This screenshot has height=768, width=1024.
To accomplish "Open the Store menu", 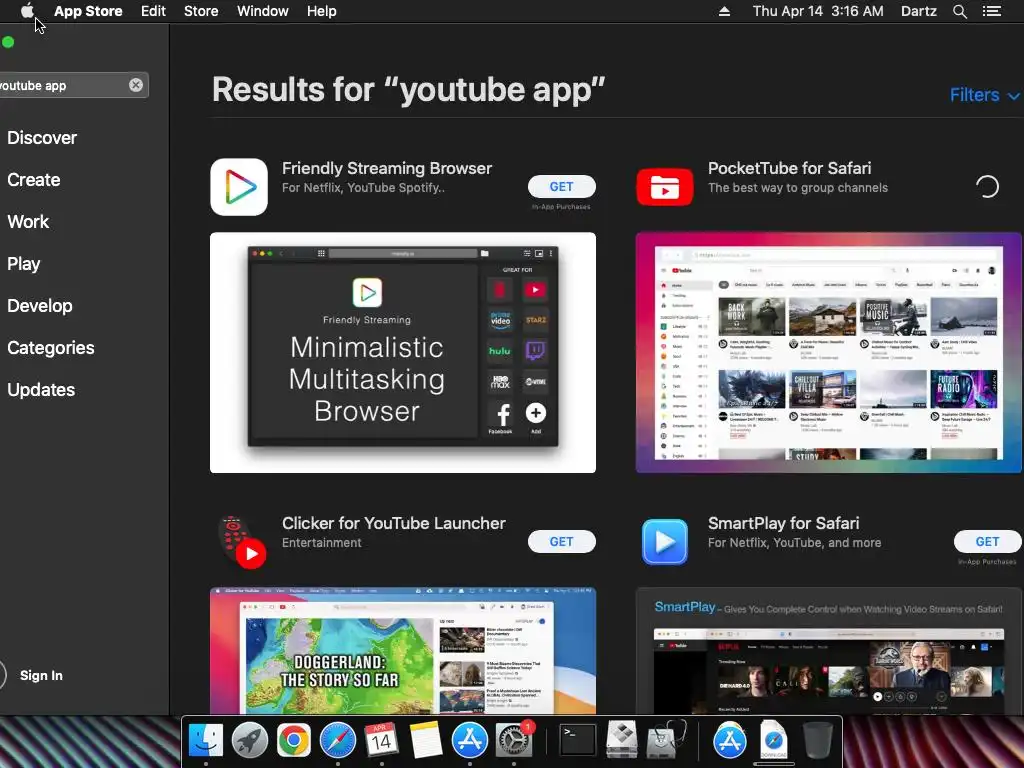I will (x=201, y=11).
